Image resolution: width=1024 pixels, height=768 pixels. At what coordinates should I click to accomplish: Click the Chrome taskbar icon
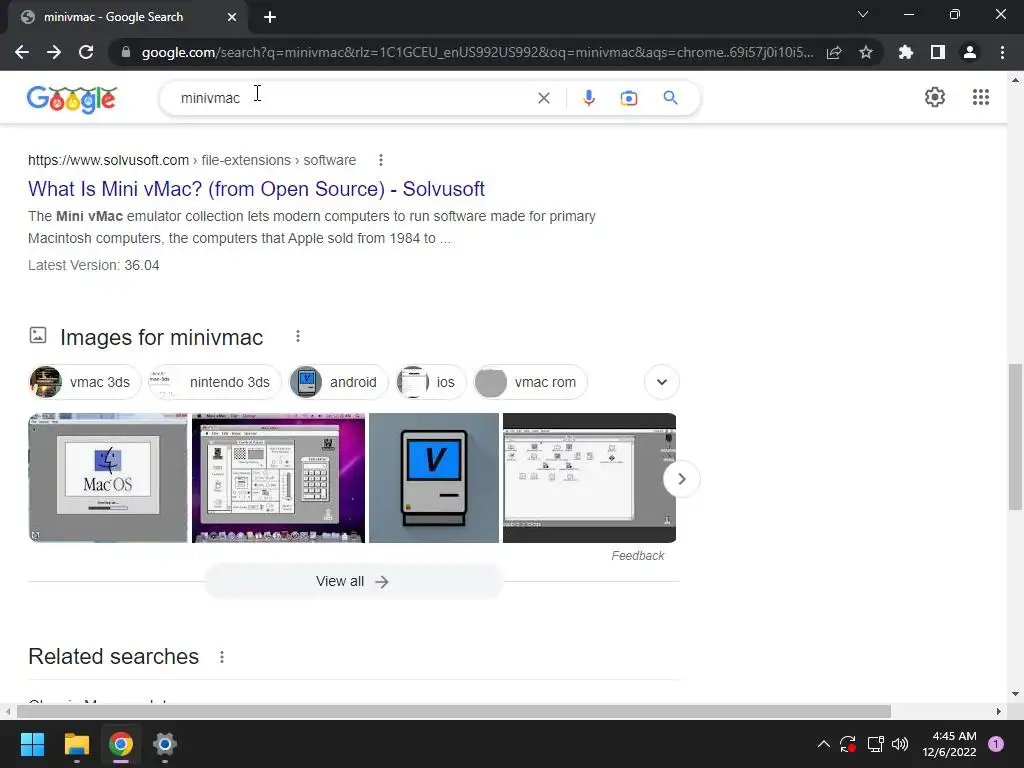(x=121, y=744)
